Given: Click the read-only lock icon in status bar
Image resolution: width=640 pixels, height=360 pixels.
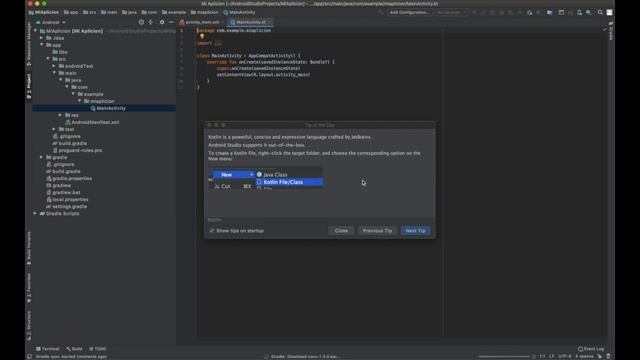Looking at the screenshot, I should 600,356.
